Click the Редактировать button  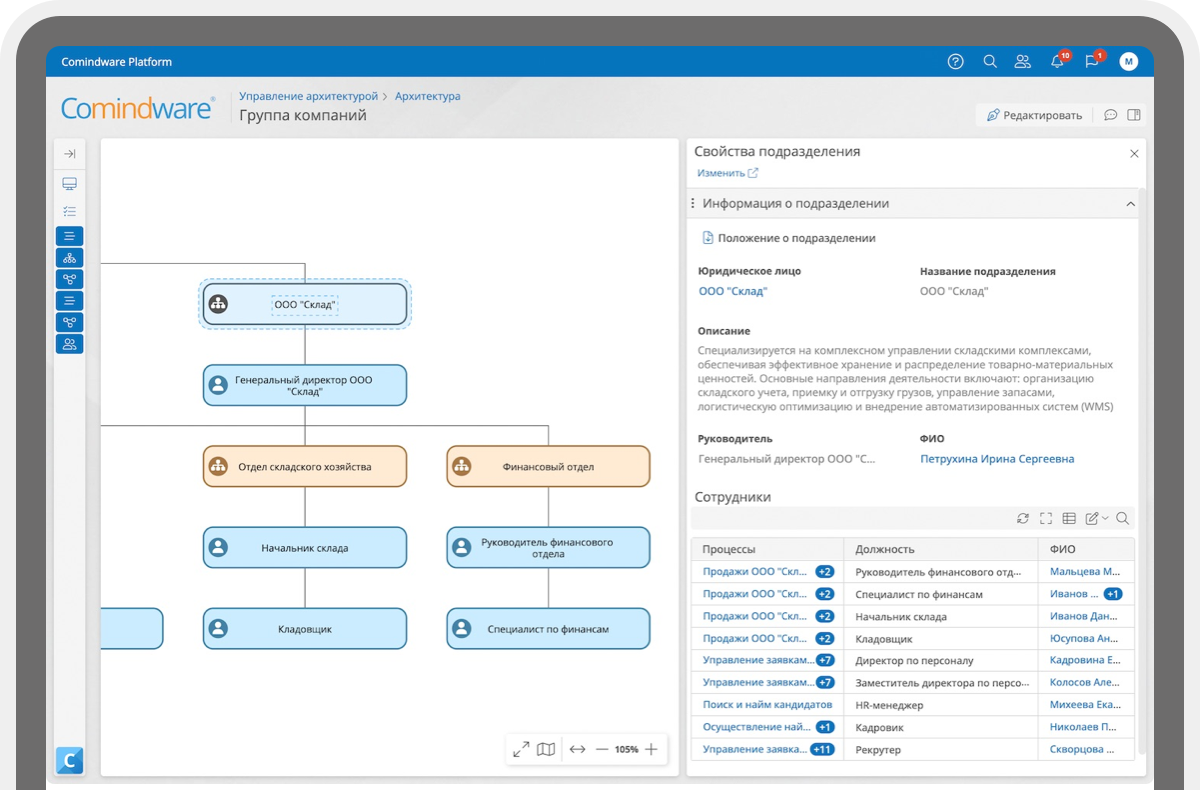(1034, 115)
